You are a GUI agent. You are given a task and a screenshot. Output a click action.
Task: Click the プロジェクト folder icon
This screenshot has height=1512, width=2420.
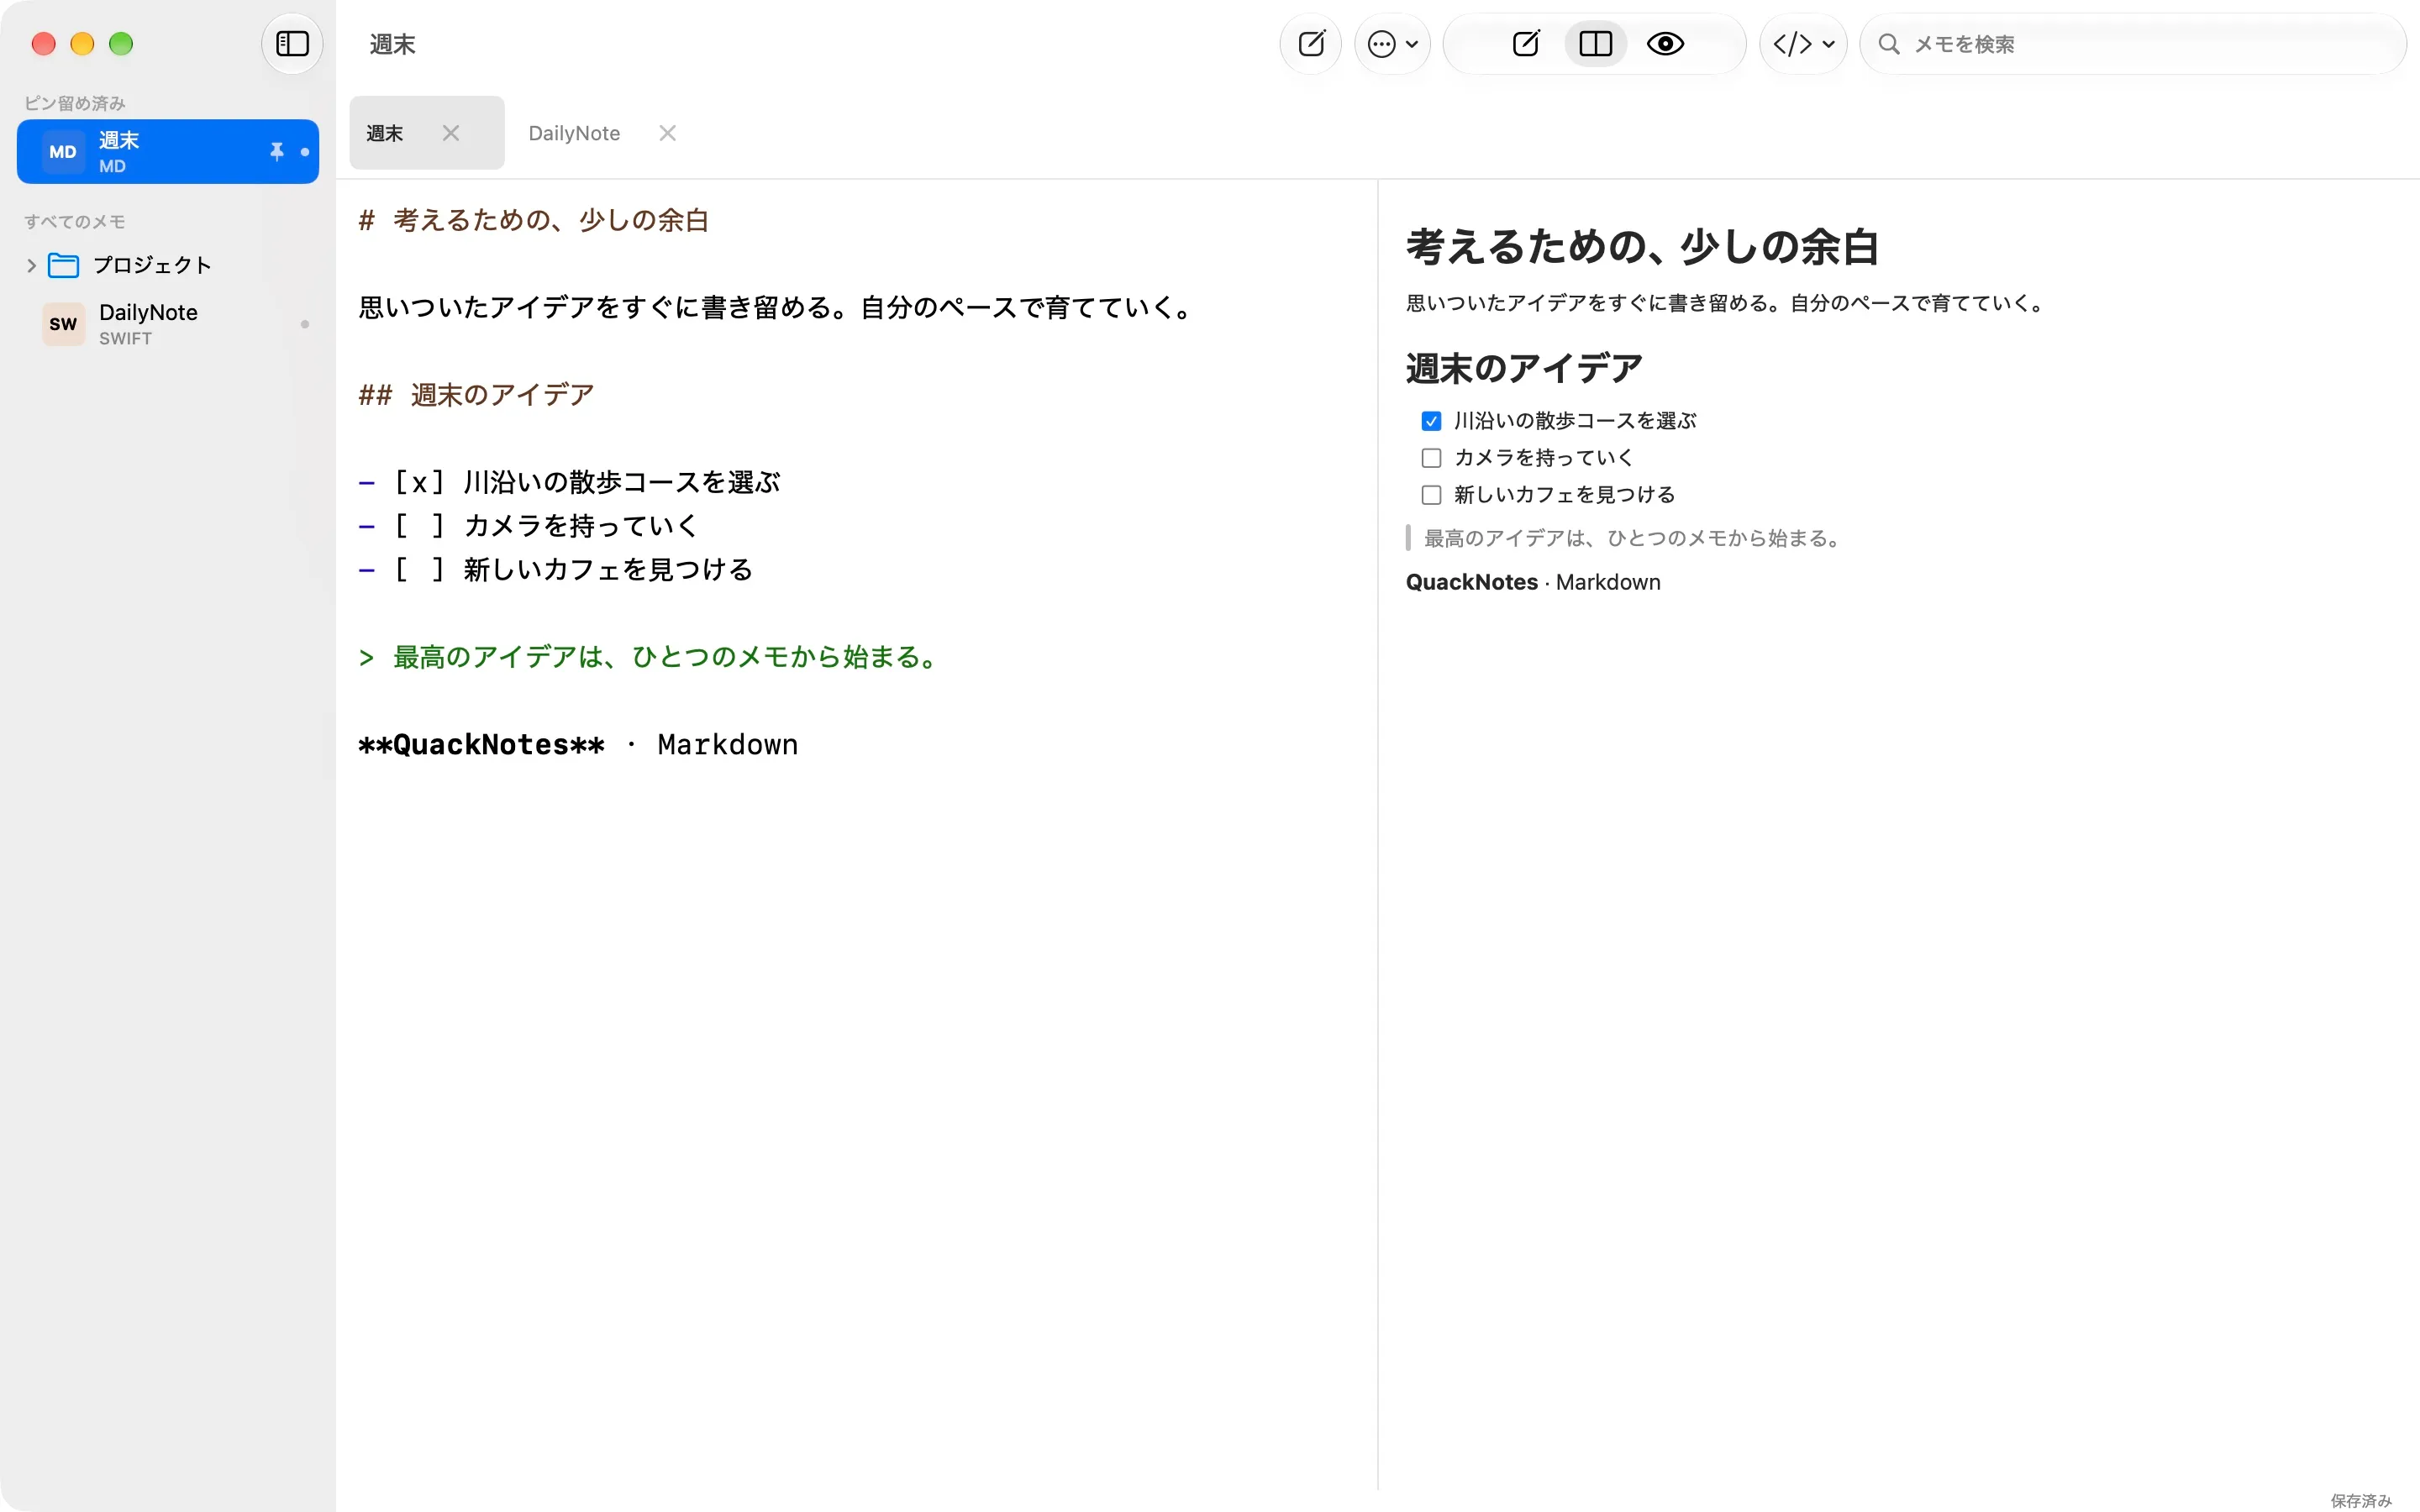[64, 265]
